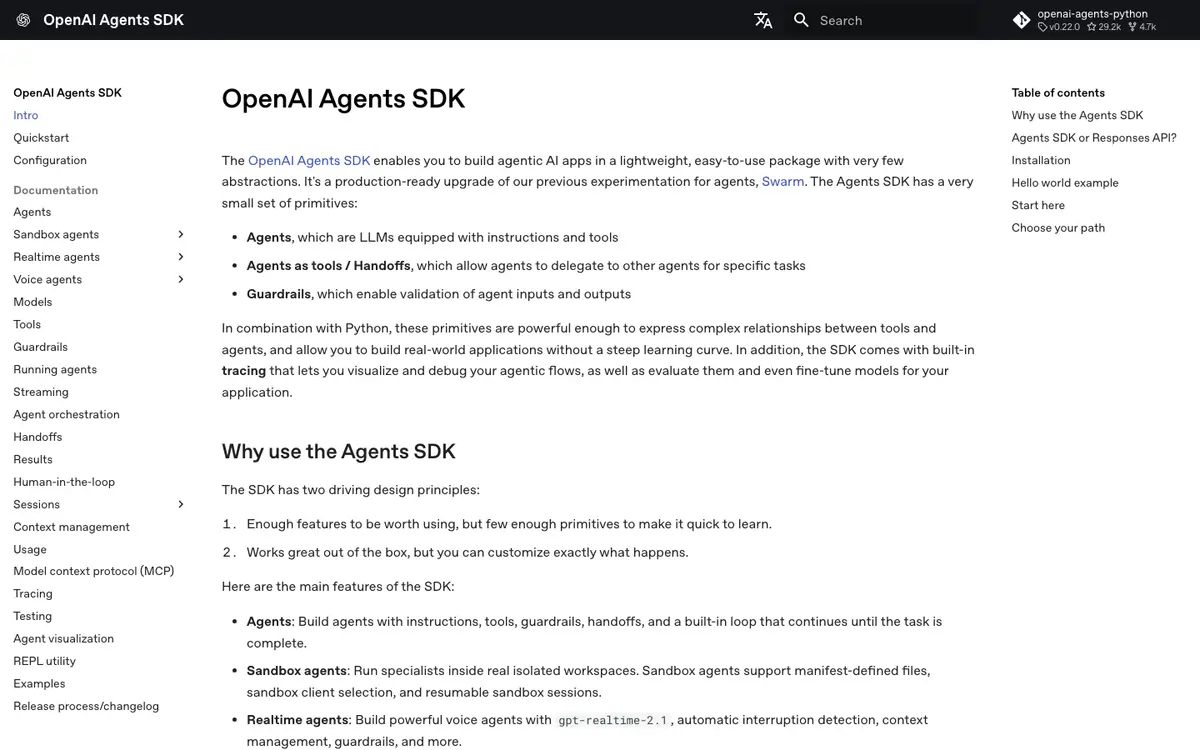Click the OpenAI Agents SDK sidebar heading
This screenshot has width=1200, height=750.
coord(67,93)
